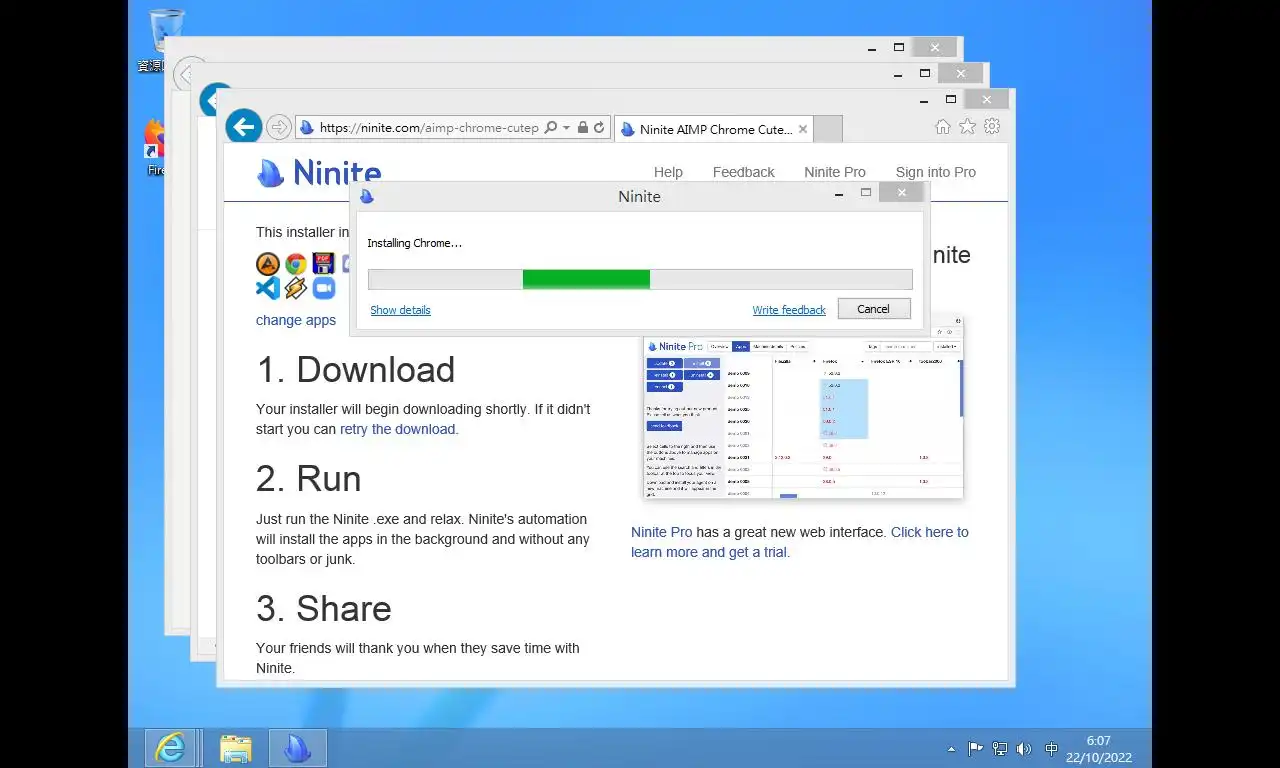1280x768 pixels.
Task: Close the Ninite AIMP Chrome tab
Action: click(x=802, y=129)
